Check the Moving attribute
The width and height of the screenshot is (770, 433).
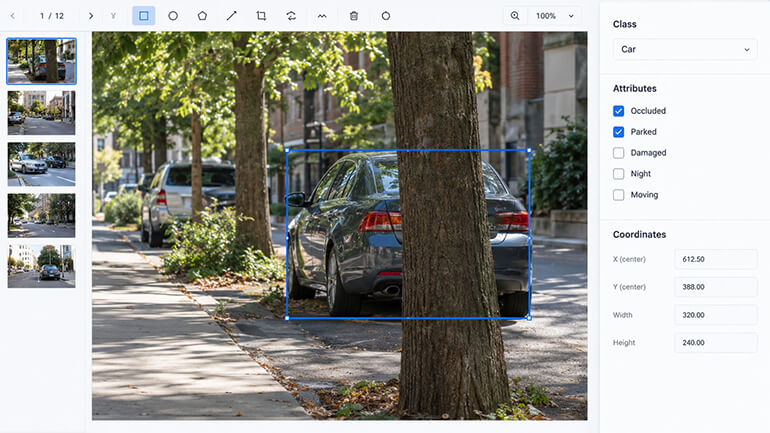(619, 195)
